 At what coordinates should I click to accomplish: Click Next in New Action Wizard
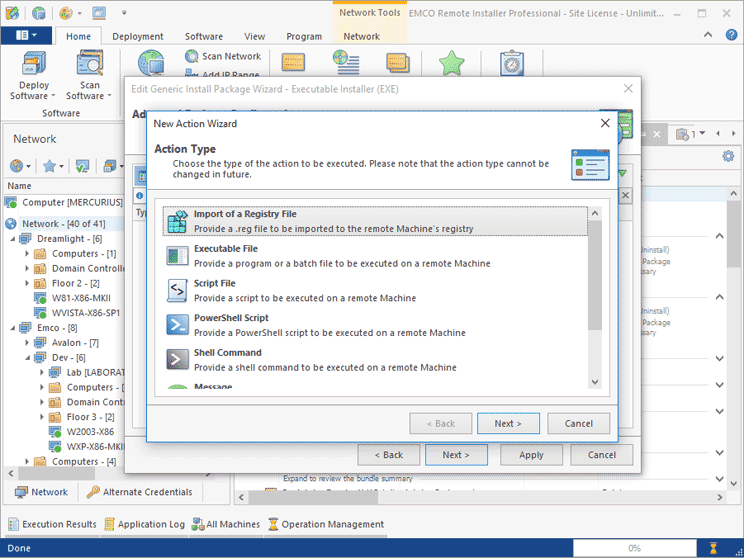pos(508,423)
